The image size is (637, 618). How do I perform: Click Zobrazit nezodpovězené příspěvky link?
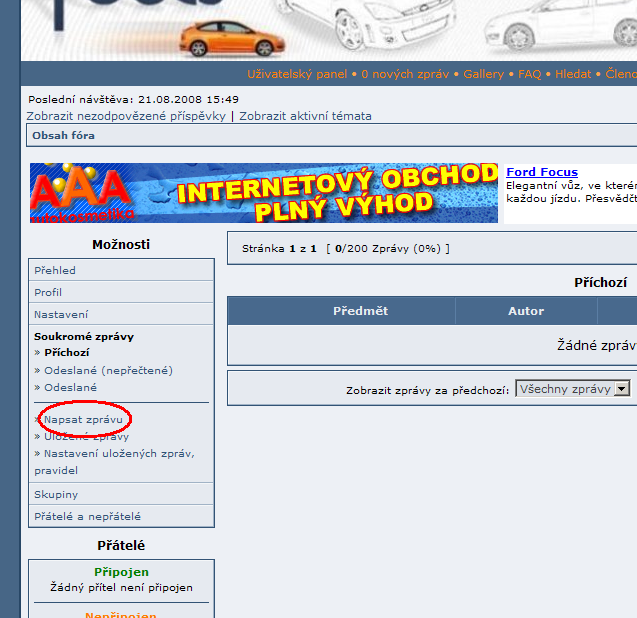(x=126, y=116)
